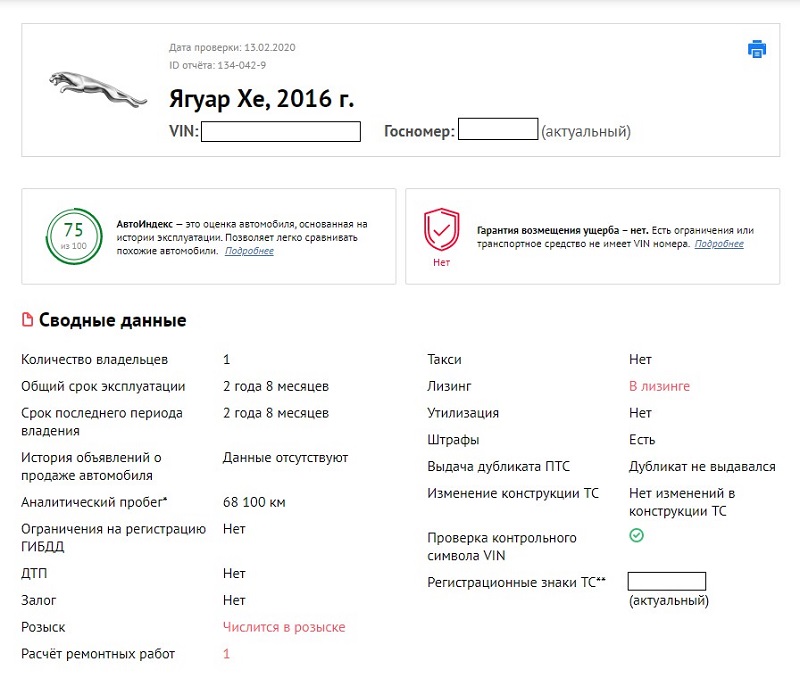Click the bold АвтоИндекс word in the description
Viewport: 800px width, 678px height.
(x=145, y=224)
